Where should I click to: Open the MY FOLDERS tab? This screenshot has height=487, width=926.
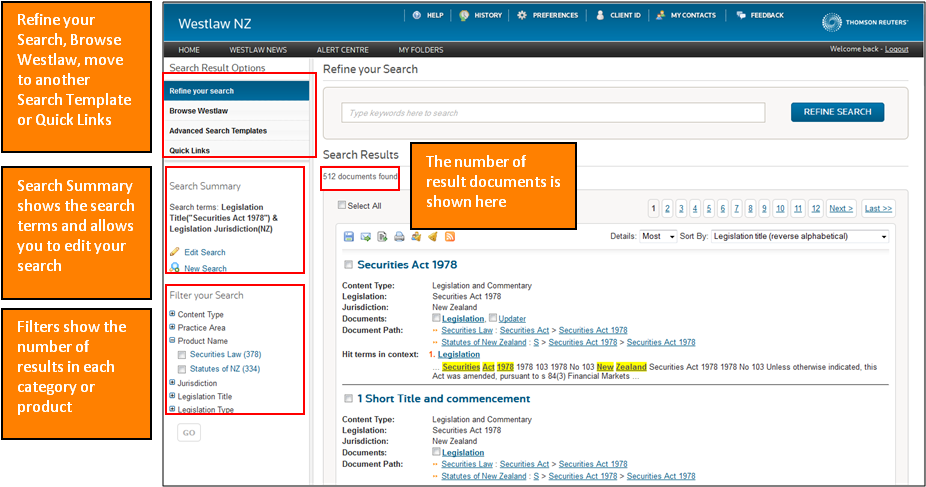[x=420, y=50]
